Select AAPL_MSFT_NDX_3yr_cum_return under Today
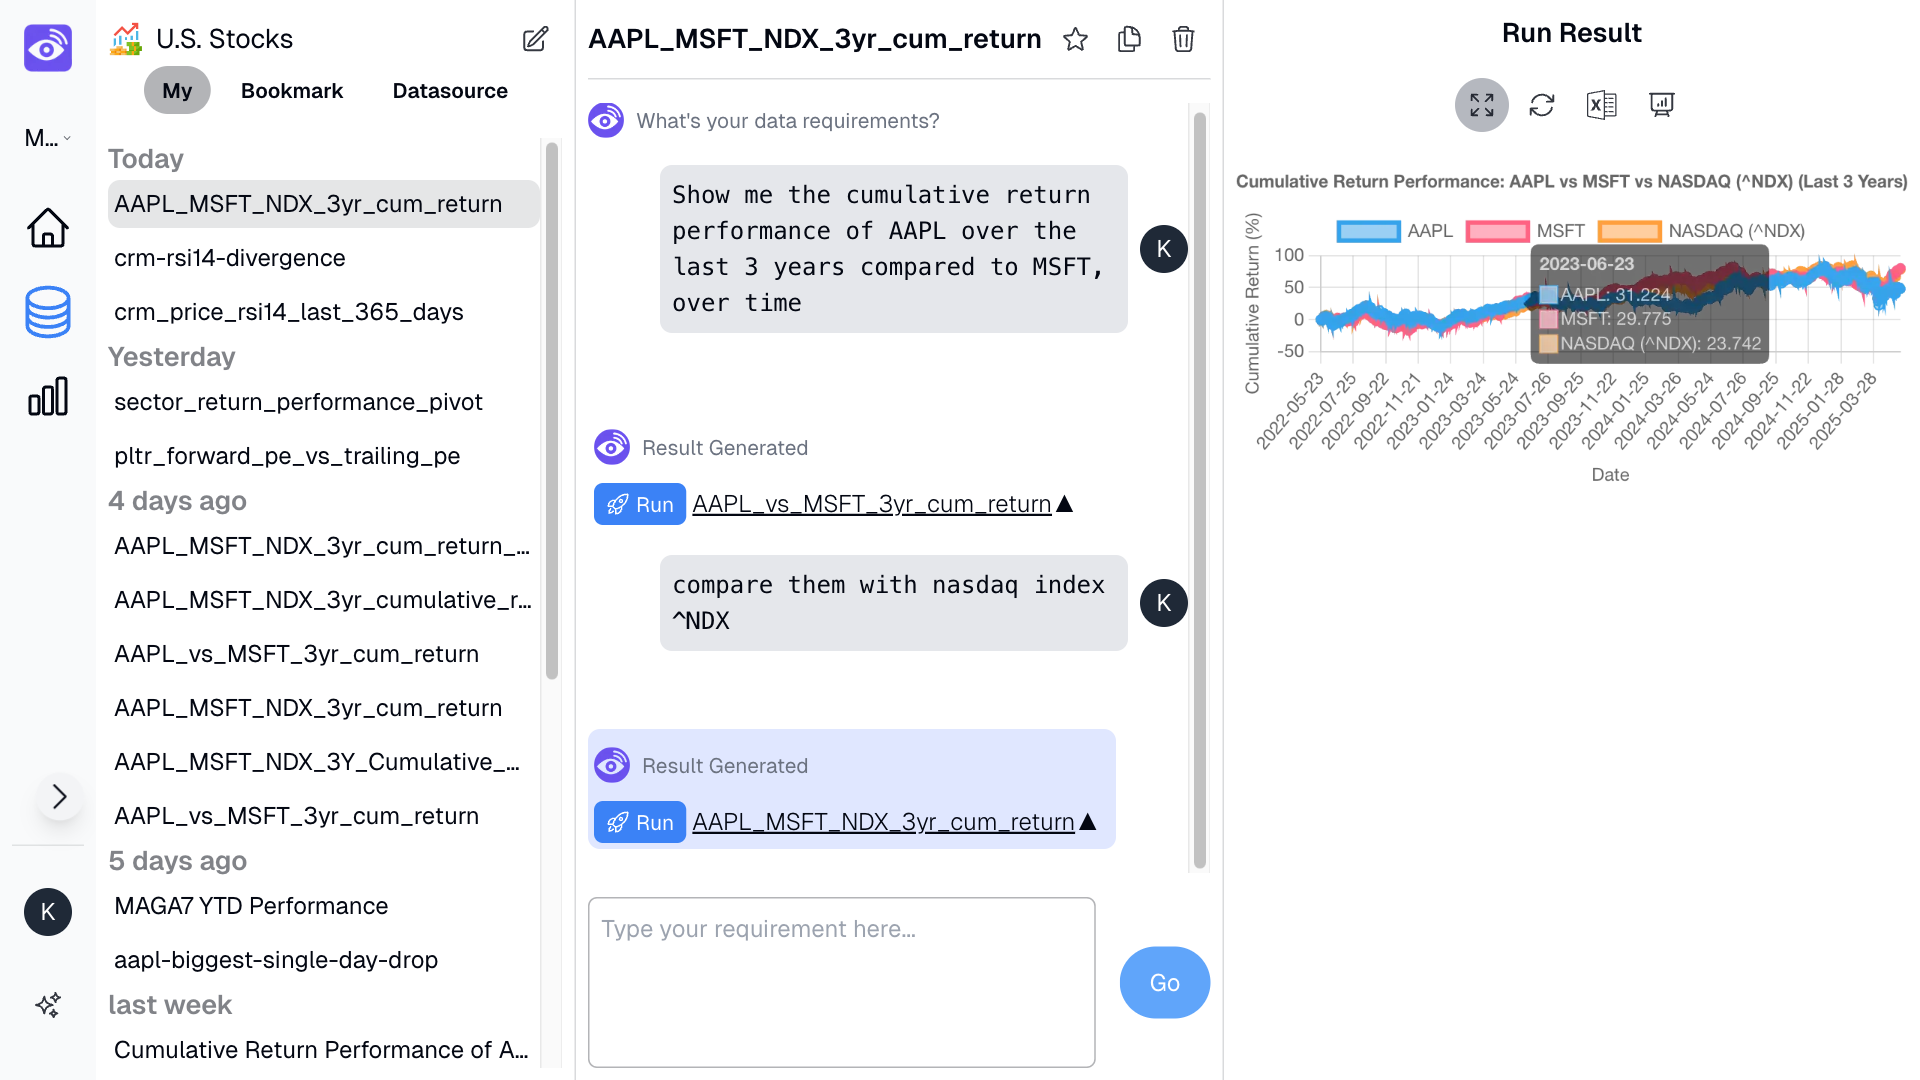The width and height of the screenshot is (1920, 1080). click(x=324, y=204)
